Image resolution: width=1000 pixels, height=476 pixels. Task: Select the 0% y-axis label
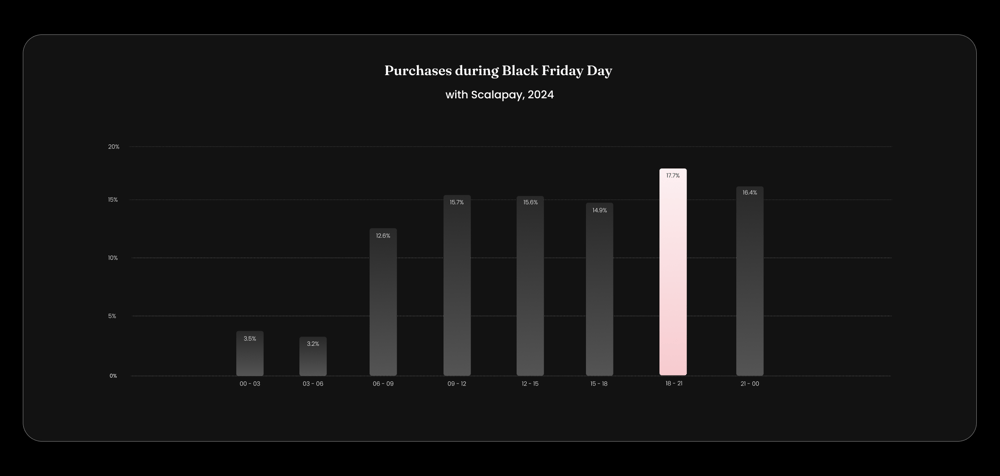(x=114, y=376)
